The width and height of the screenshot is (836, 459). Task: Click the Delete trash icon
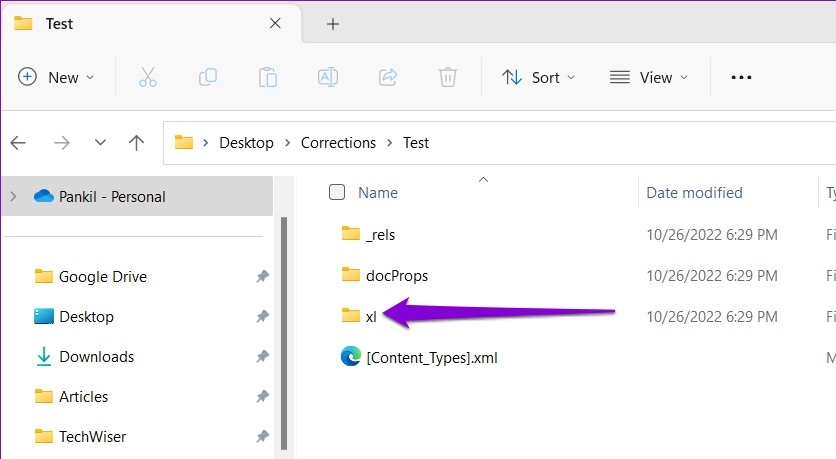(x=447, y=77)
